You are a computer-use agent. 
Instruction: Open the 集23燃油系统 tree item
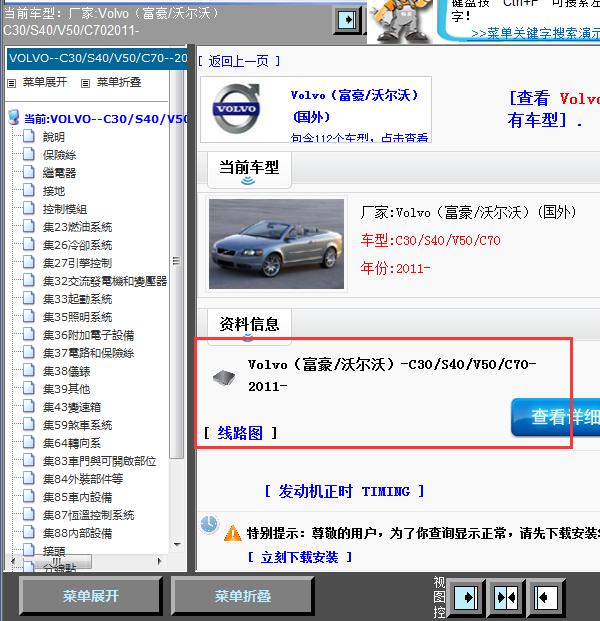(77, 227)
